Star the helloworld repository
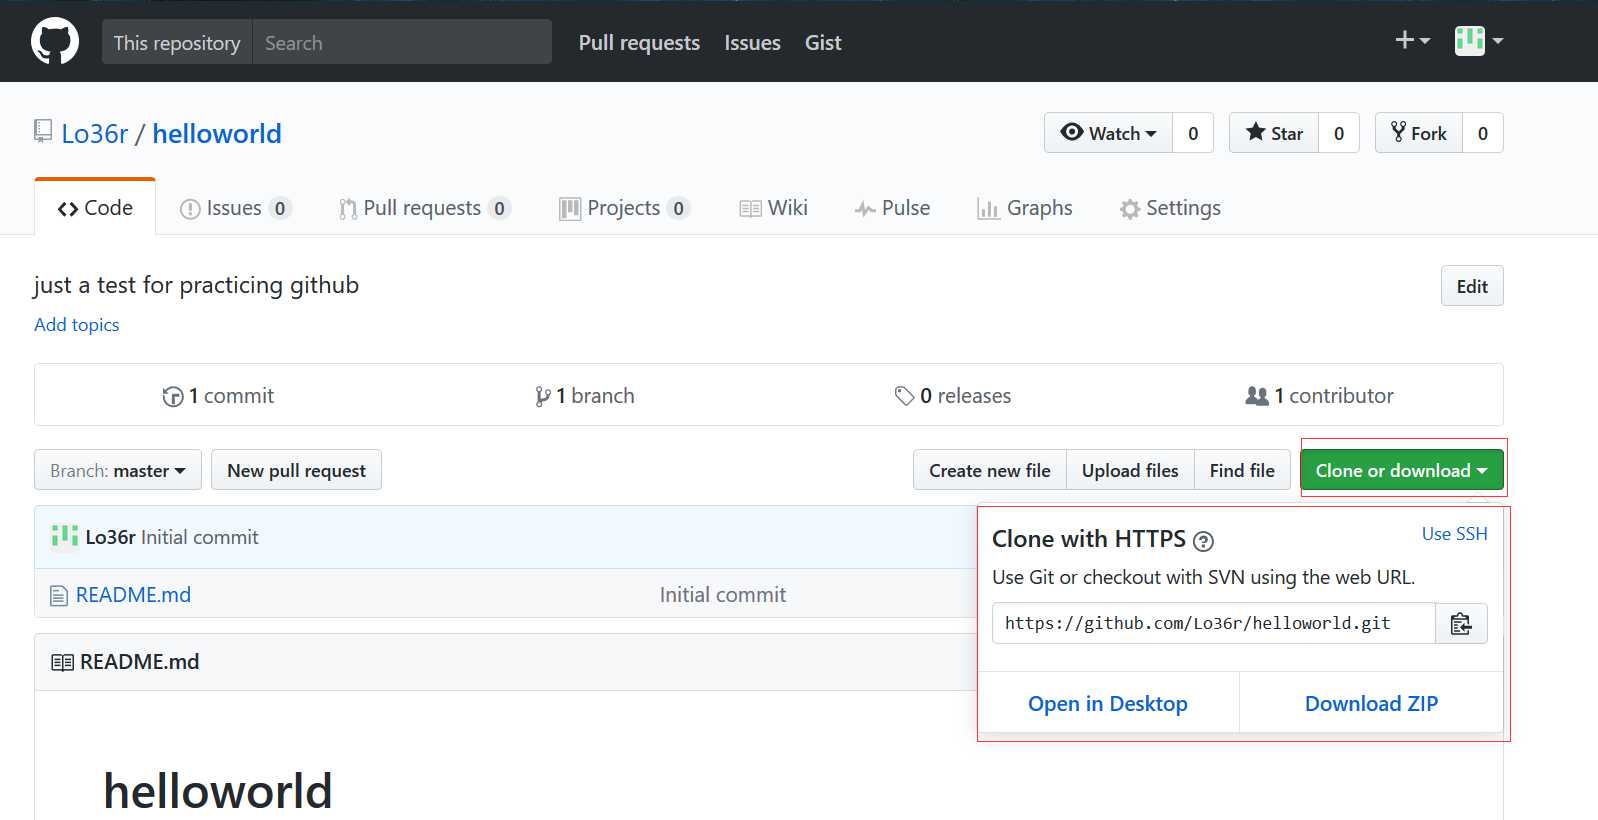 1274,133
